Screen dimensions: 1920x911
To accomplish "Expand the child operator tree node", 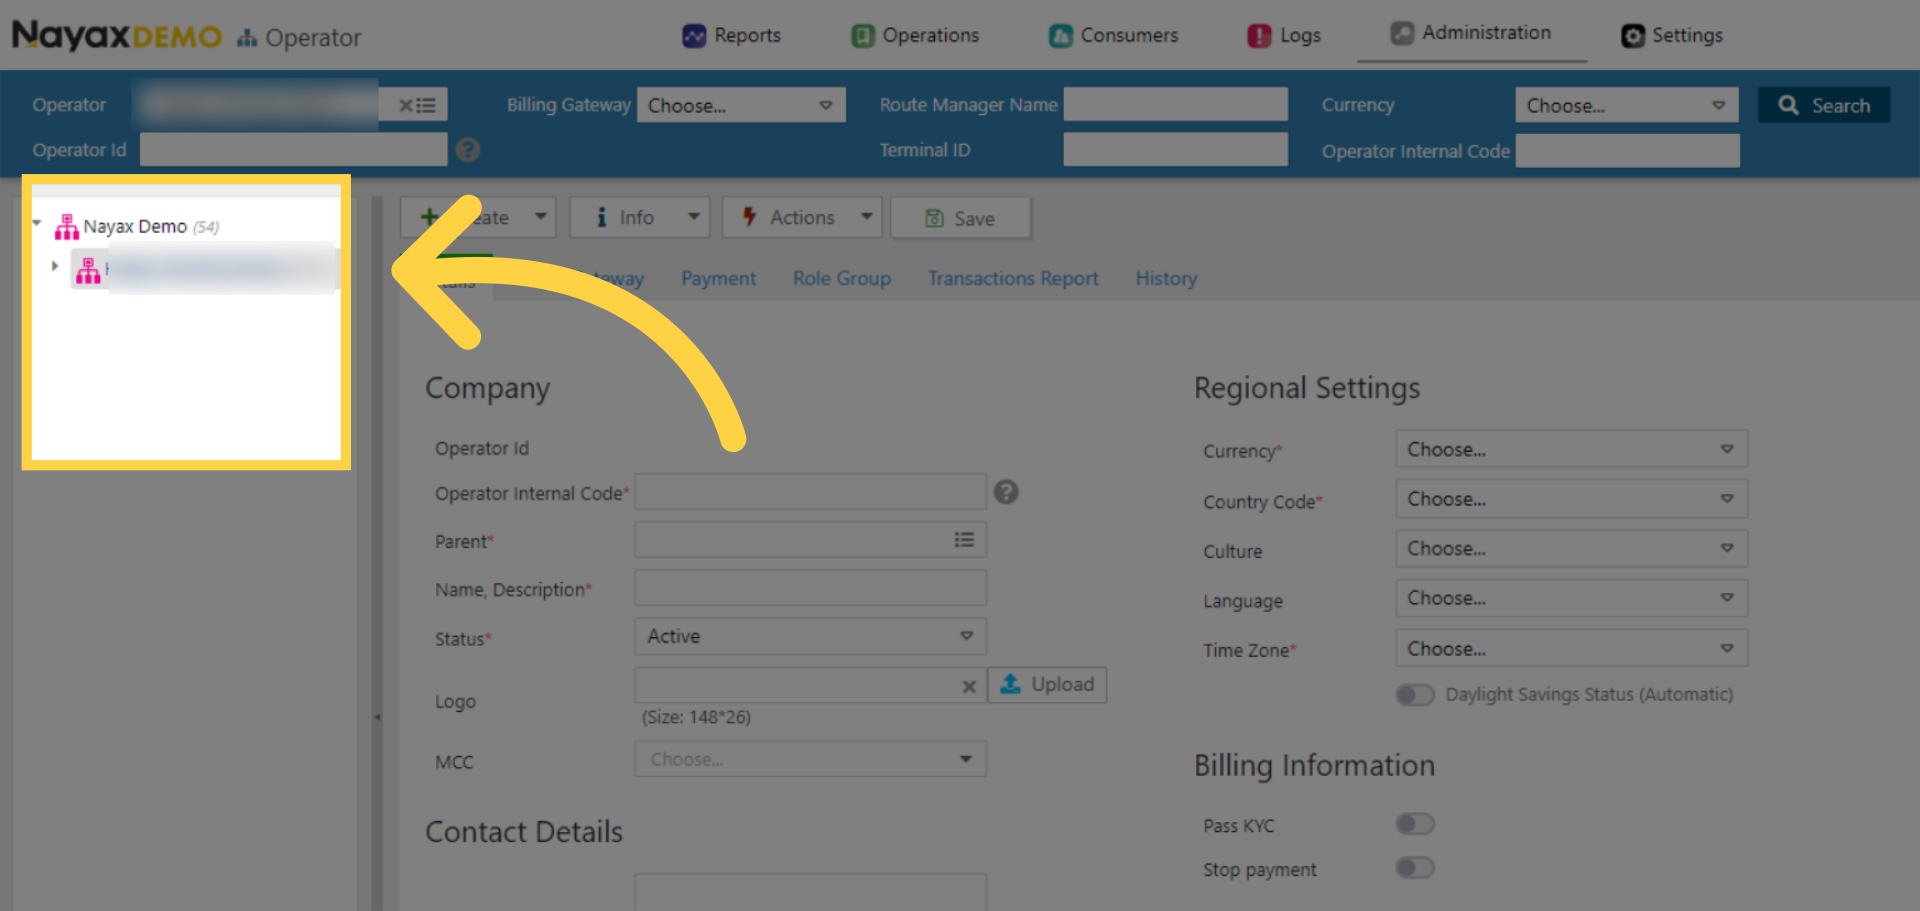I will pos(55,266).
